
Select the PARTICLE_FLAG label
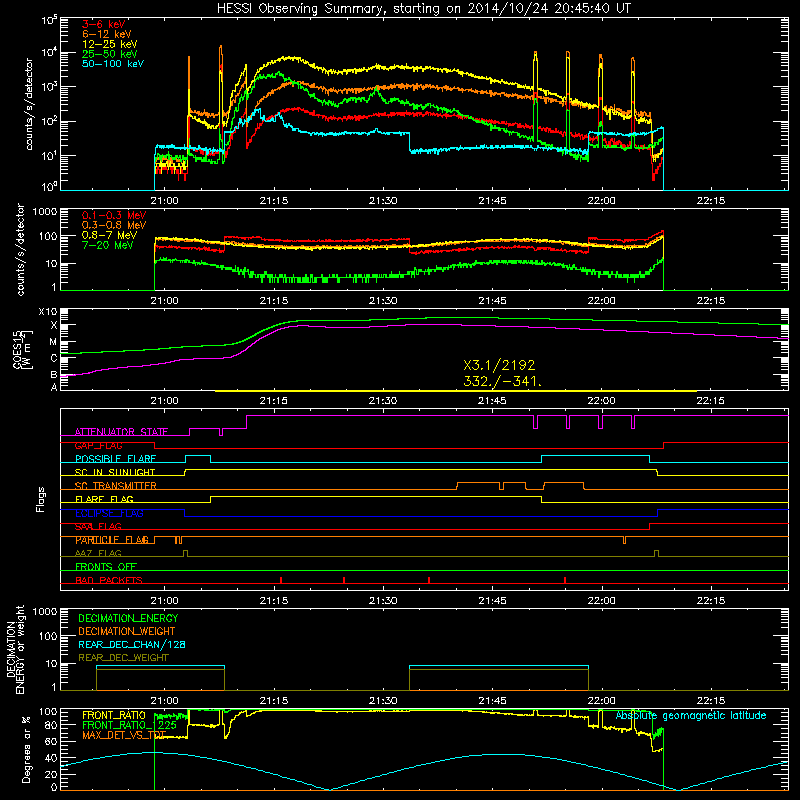coord(112,540)
